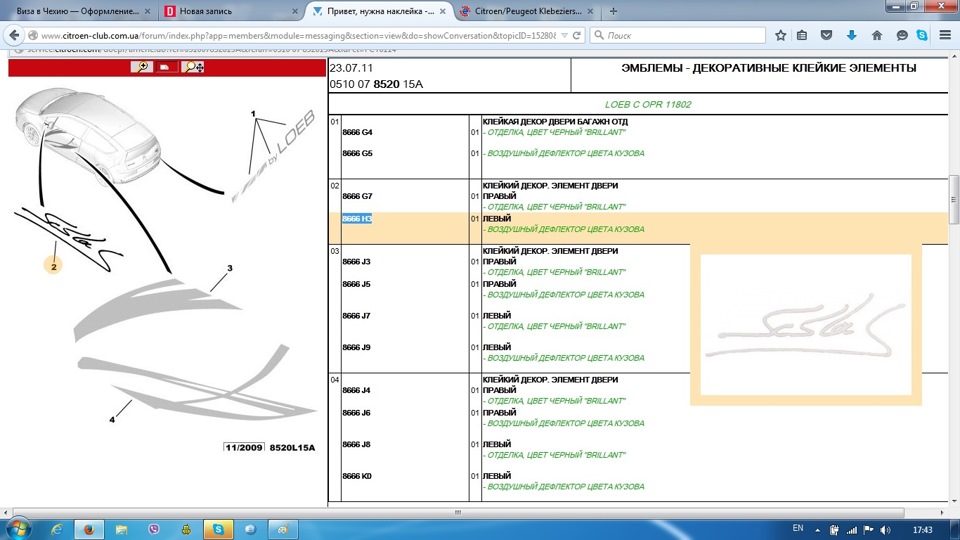Click highlighted part number 8666 H3
Viewport: 960px width, 540px height.
coord(357,219)
